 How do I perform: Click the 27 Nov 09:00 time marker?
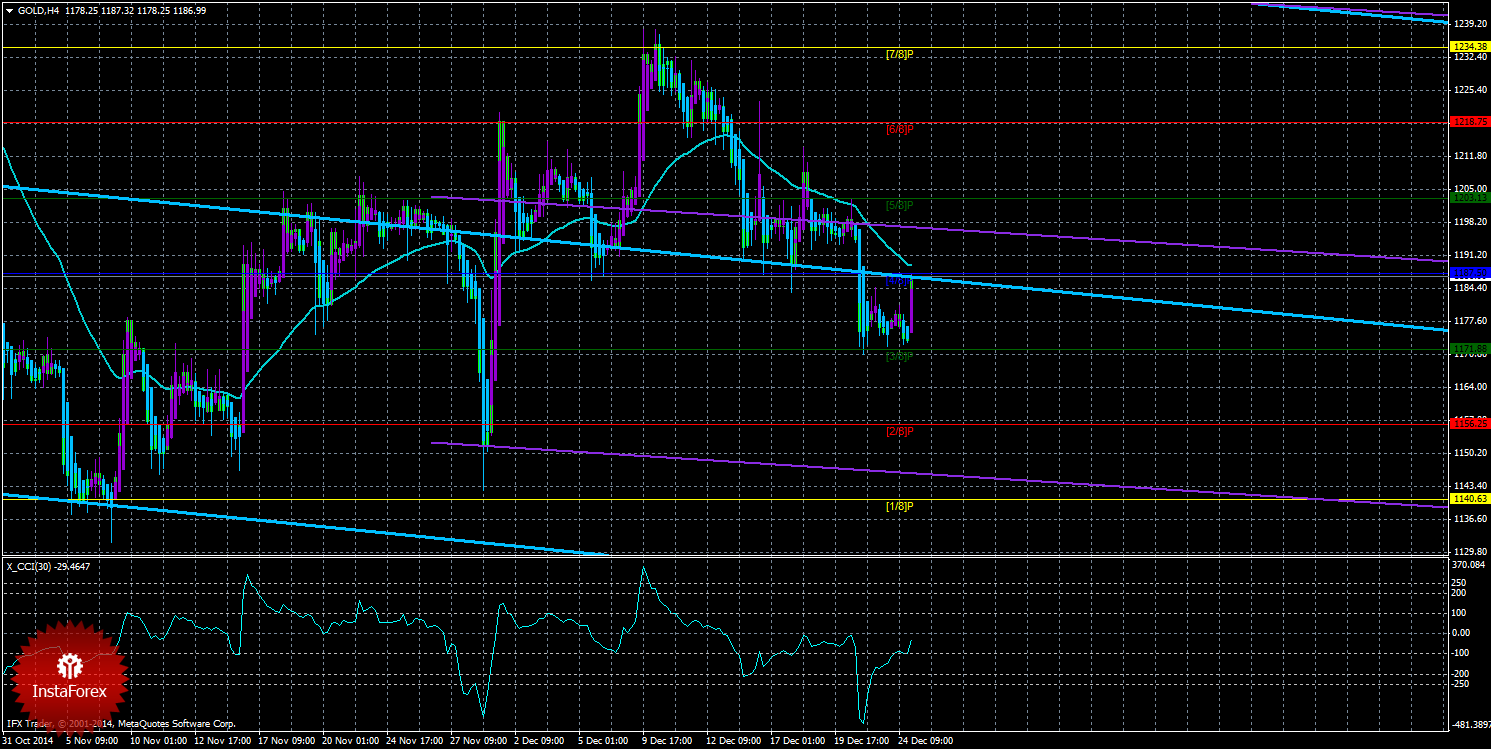click(475, 742)
